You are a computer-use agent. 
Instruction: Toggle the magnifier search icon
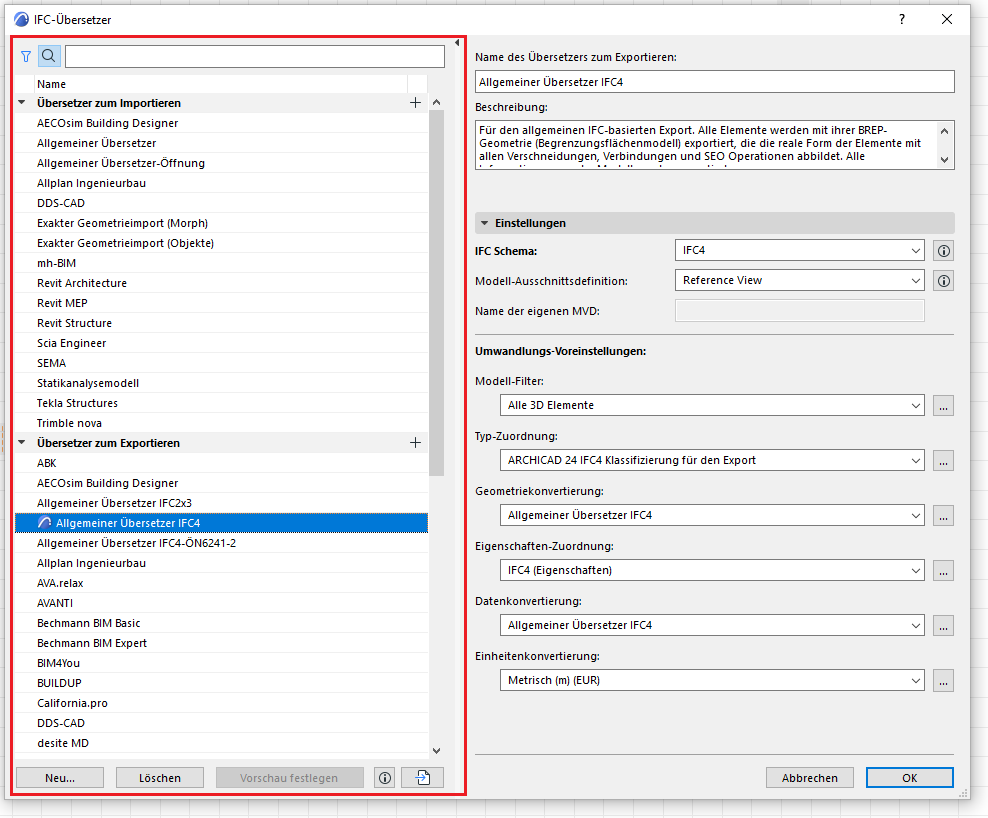(49, 57)
